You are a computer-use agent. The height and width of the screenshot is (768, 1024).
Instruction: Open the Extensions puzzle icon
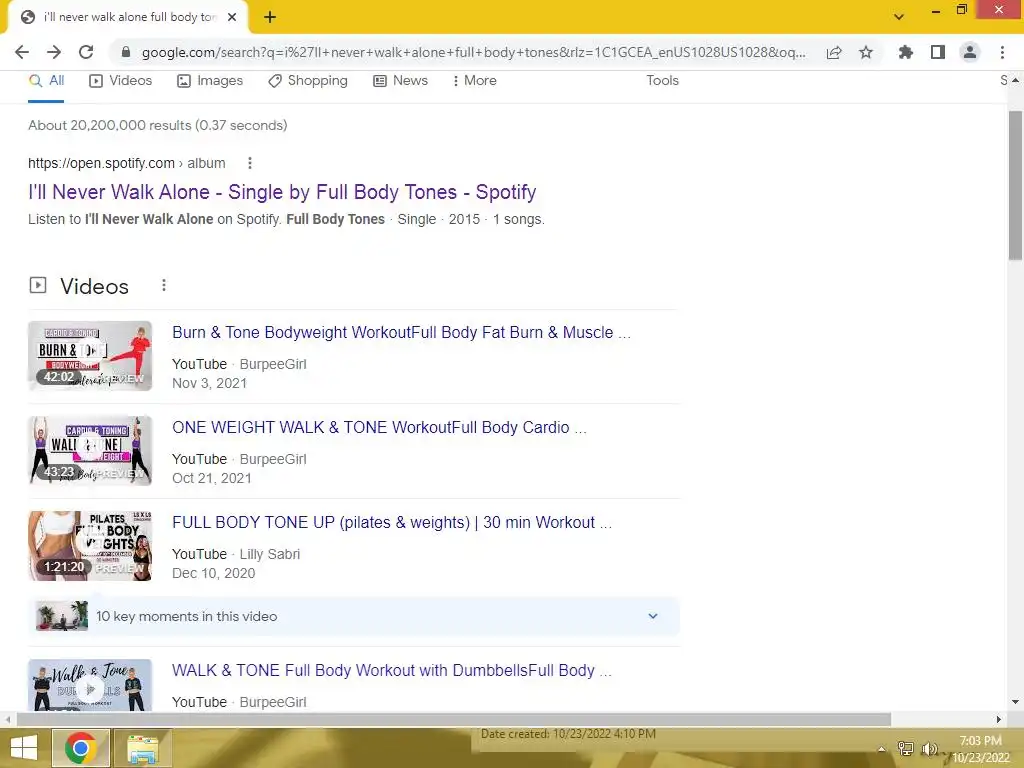pos(906,52)
